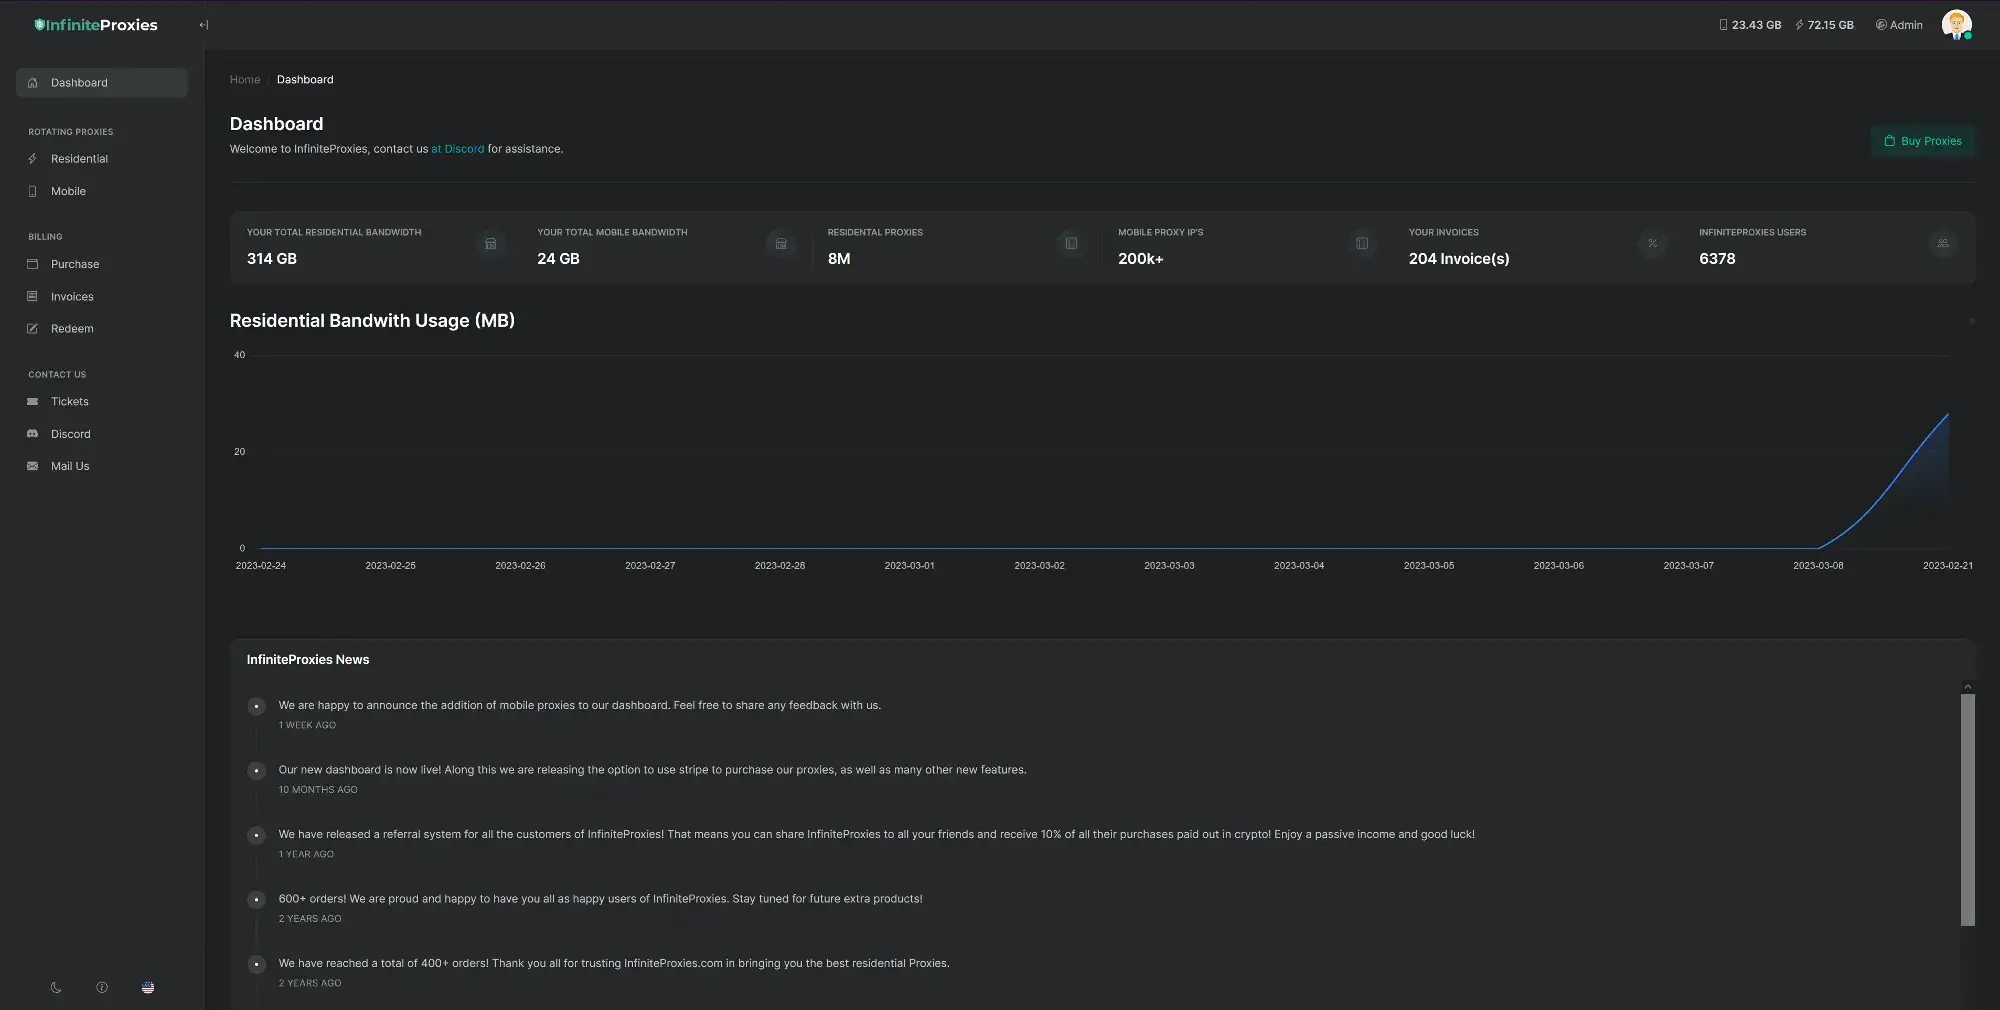Click the Discord icon in sidebar
Image resolution: width=2000 pixels, height=1010 pixels.
click(32, 434)
